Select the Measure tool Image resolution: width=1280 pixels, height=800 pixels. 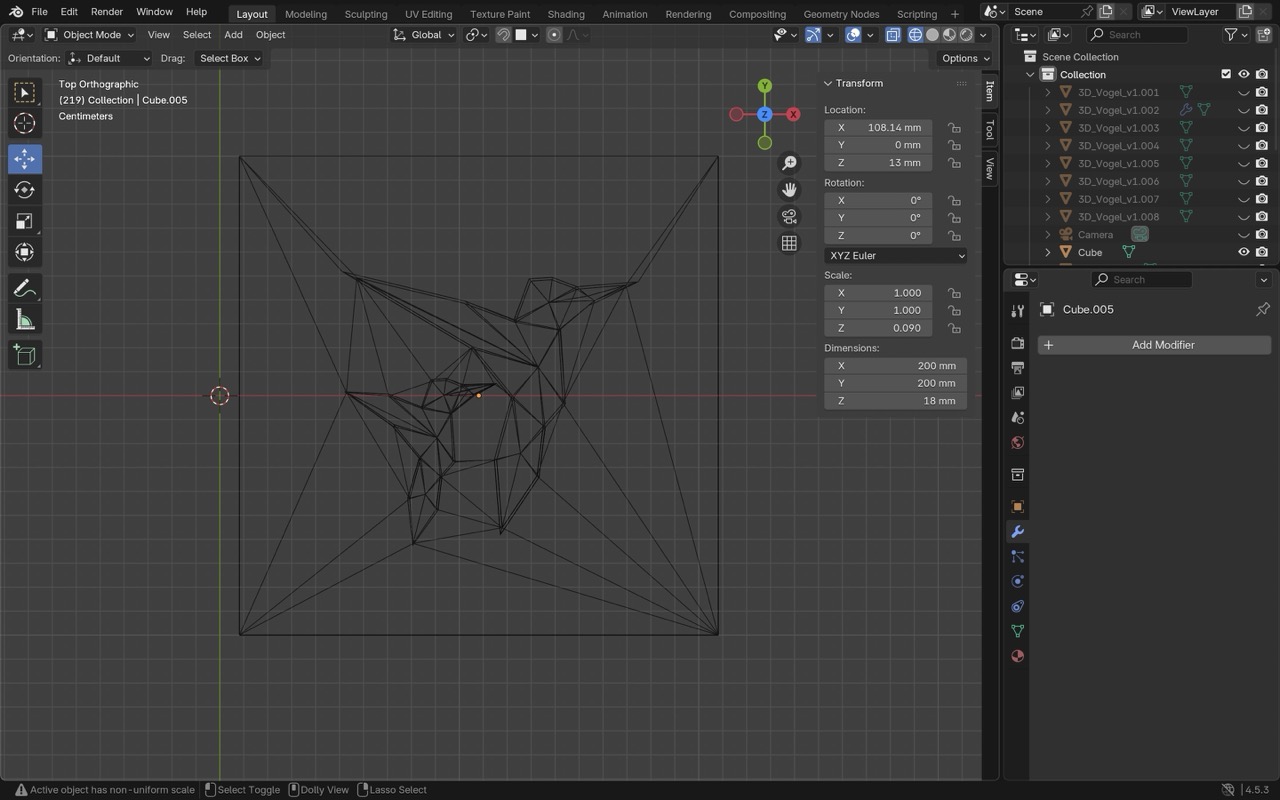pos(24,320)
